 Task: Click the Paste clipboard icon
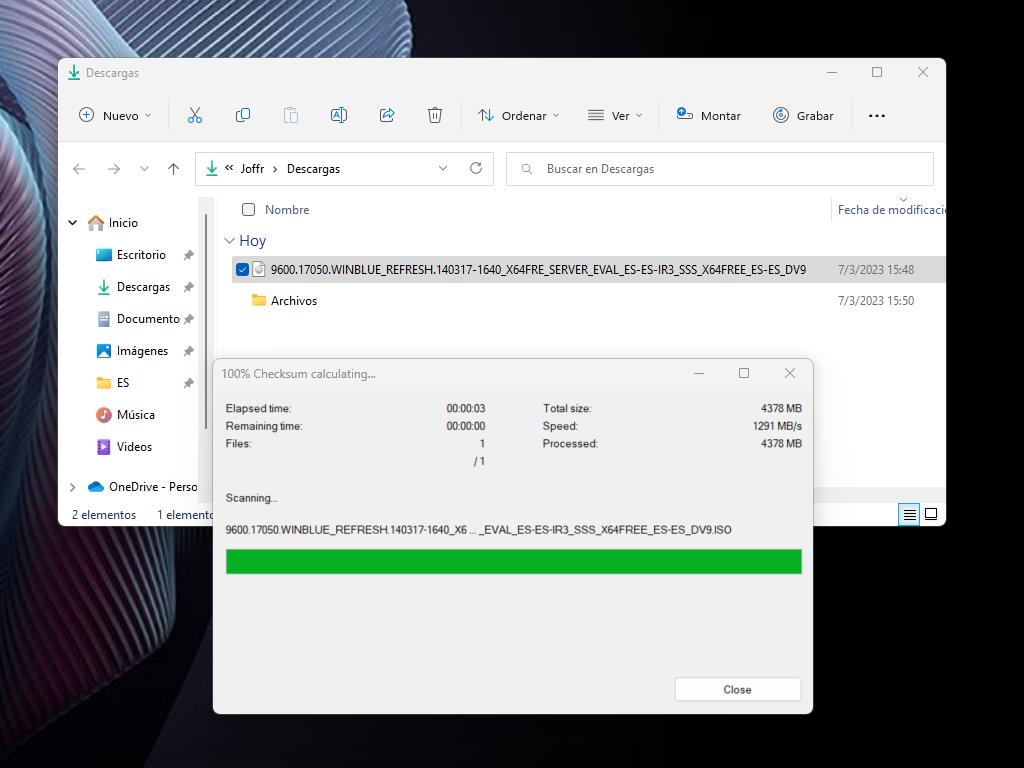(291, 116)
